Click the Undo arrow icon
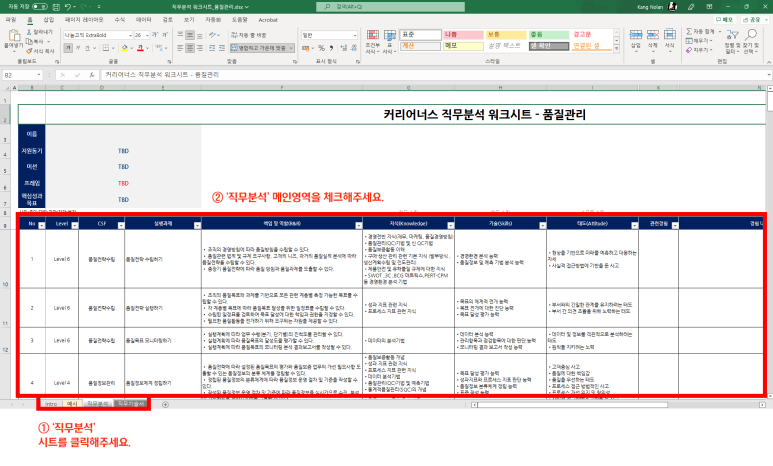Image resolution: width=773 pixels, height=466 pixels. point(68,7)
